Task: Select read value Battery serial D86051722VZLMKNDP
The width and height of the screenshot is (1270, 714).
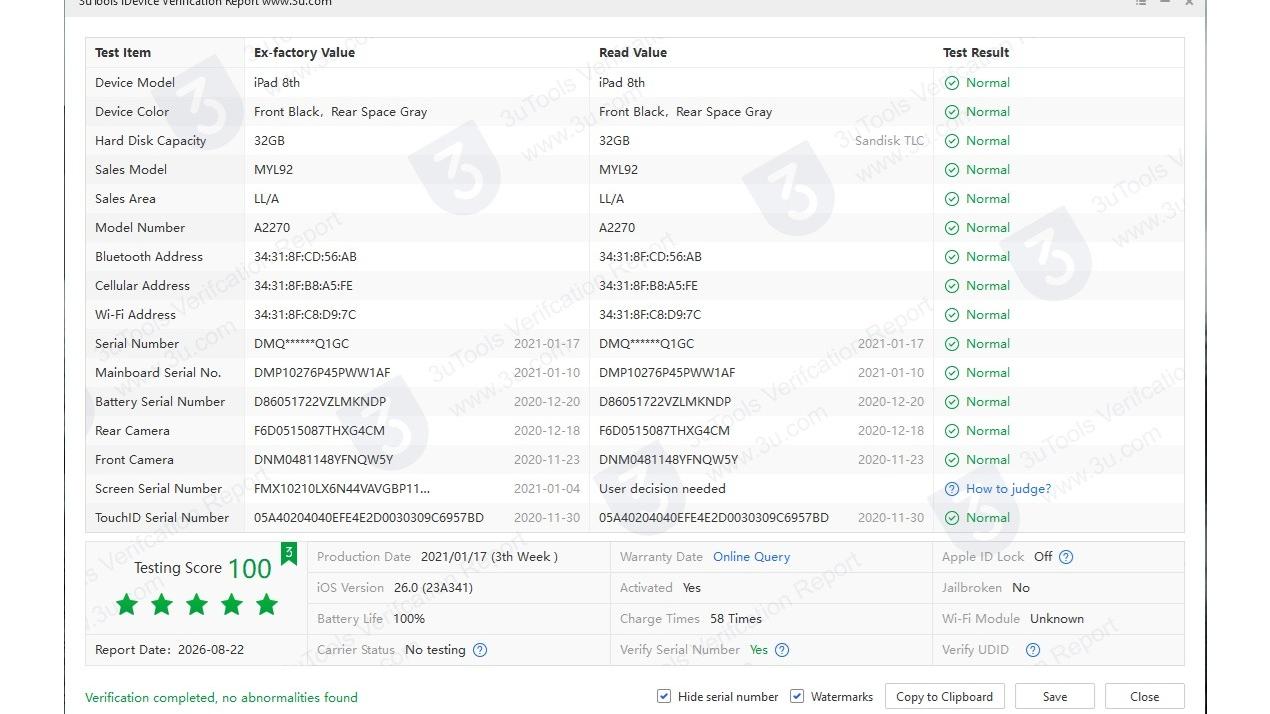Action: click(665, 402)
